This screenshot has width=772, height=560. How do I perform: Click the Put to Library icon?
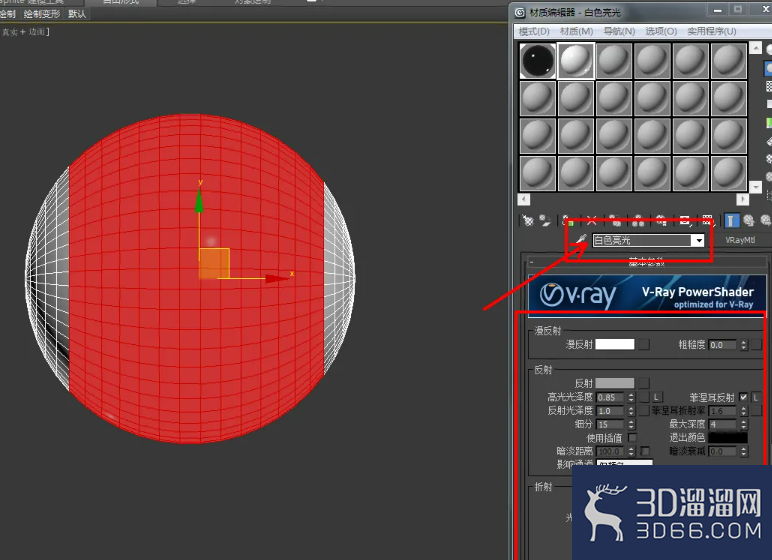[661, 220]
